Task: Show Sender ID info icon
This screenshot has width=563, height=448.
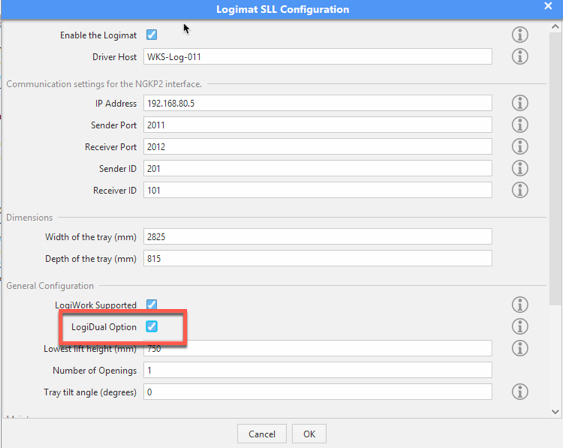Action: (x=520, y=168)
